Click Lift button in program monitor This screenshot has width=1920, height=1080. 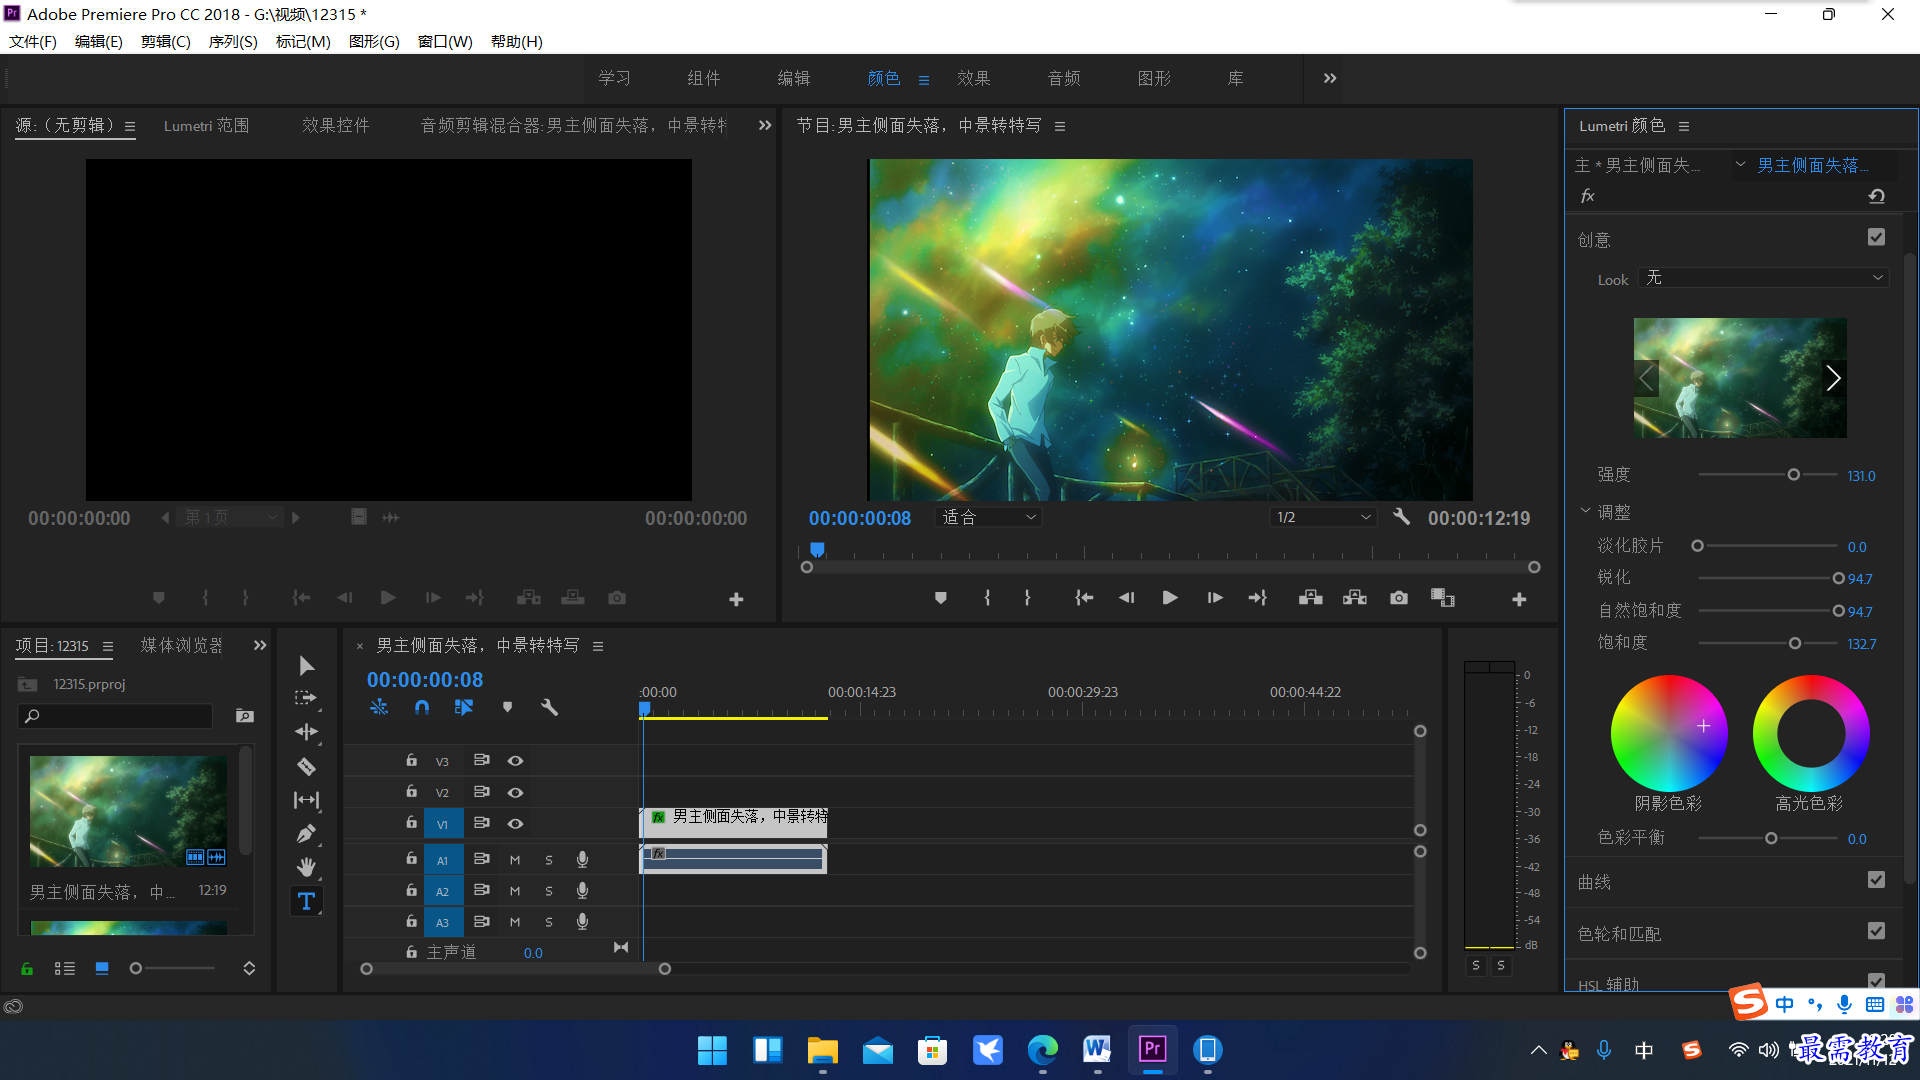tap(1311, 598)
